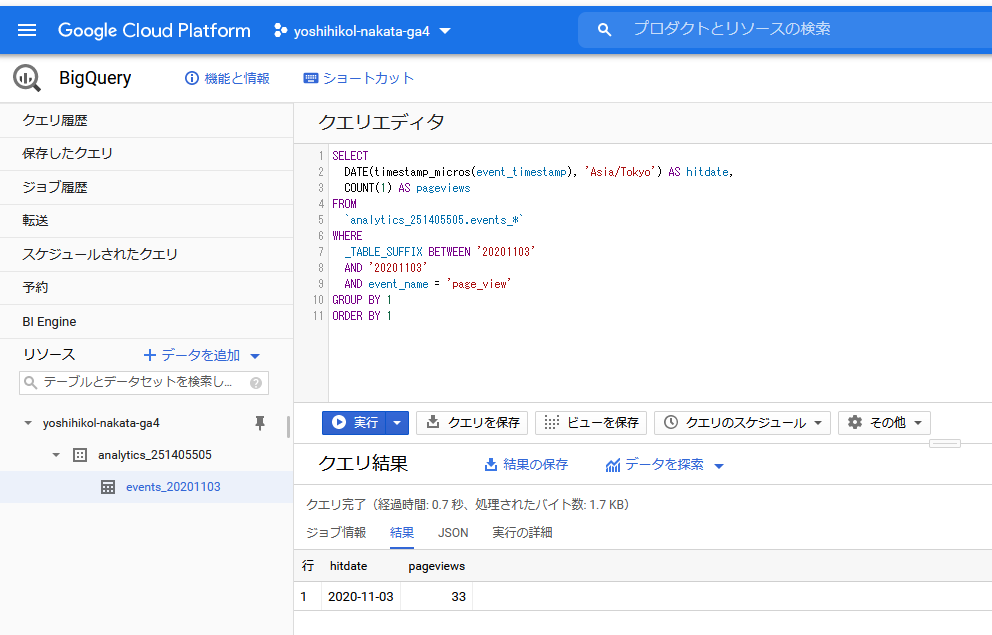Click the play icon in 実行 button
992x635 pixels.
pyautogui.click(x=339, y=422)
